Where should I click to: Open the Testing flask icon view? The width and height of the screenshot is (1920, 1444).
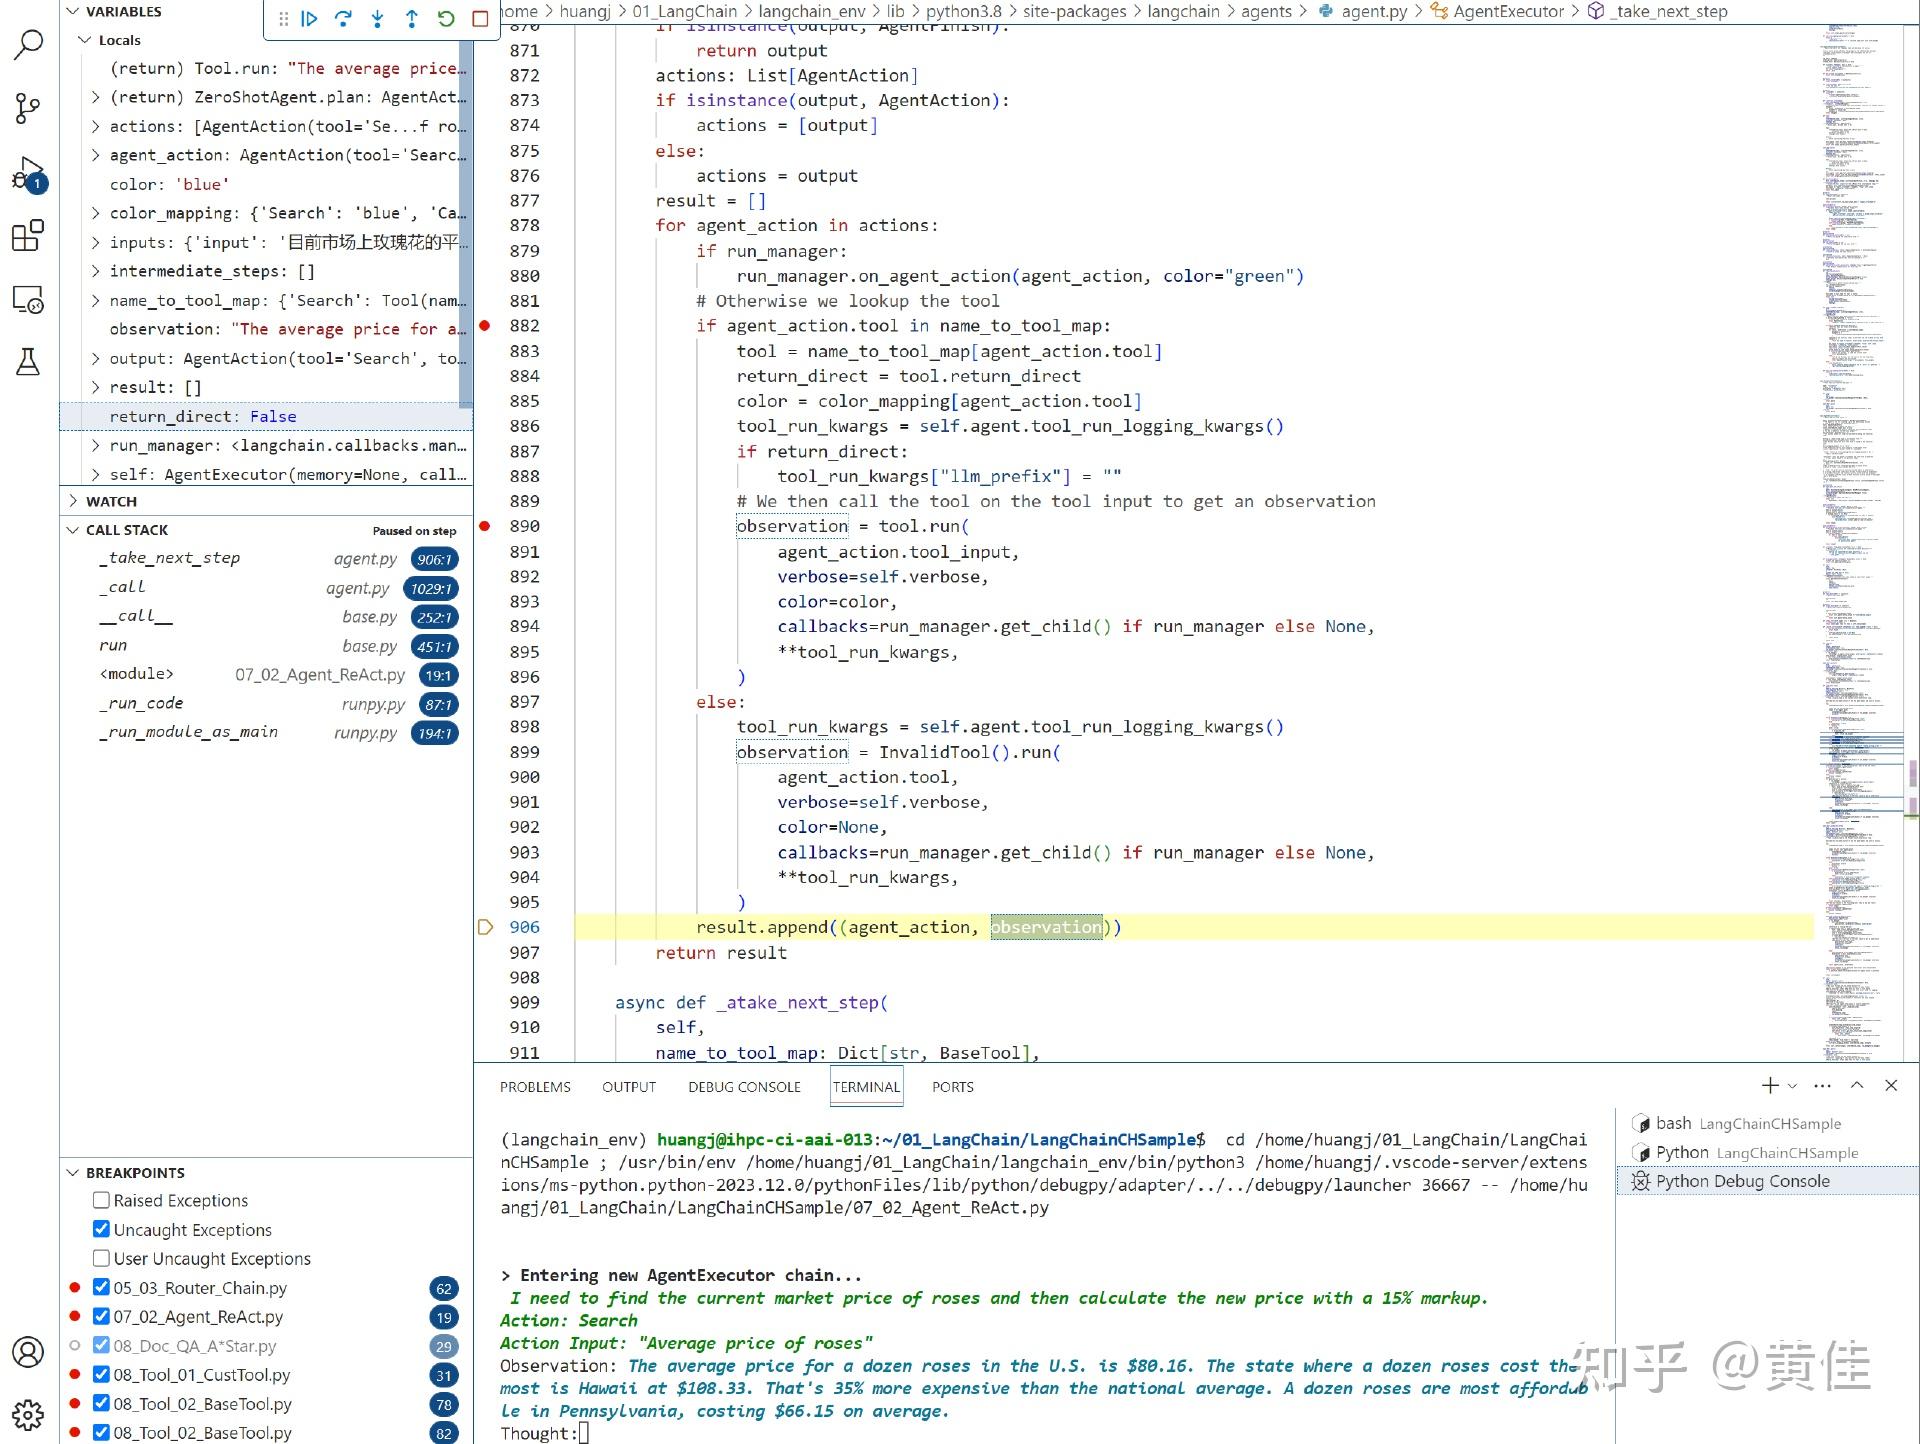[28, 362]
